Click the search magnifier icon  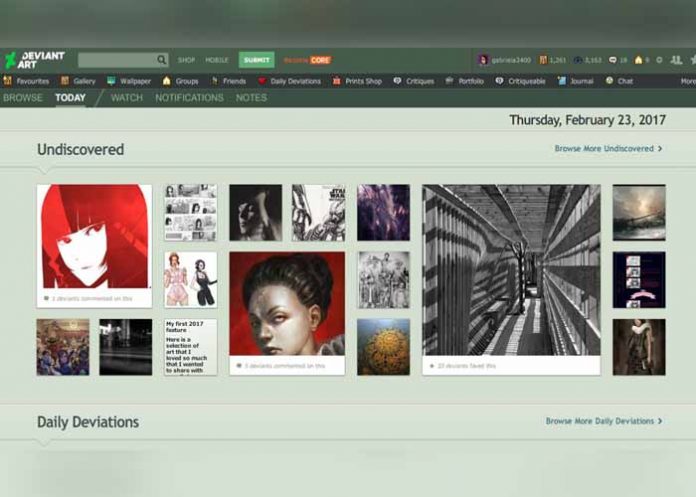click(161, 60)
